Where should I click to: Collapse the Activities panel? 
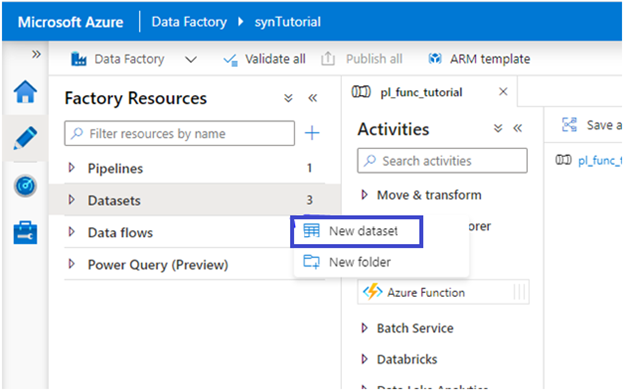pyautogui.click(x=518, y=128)
